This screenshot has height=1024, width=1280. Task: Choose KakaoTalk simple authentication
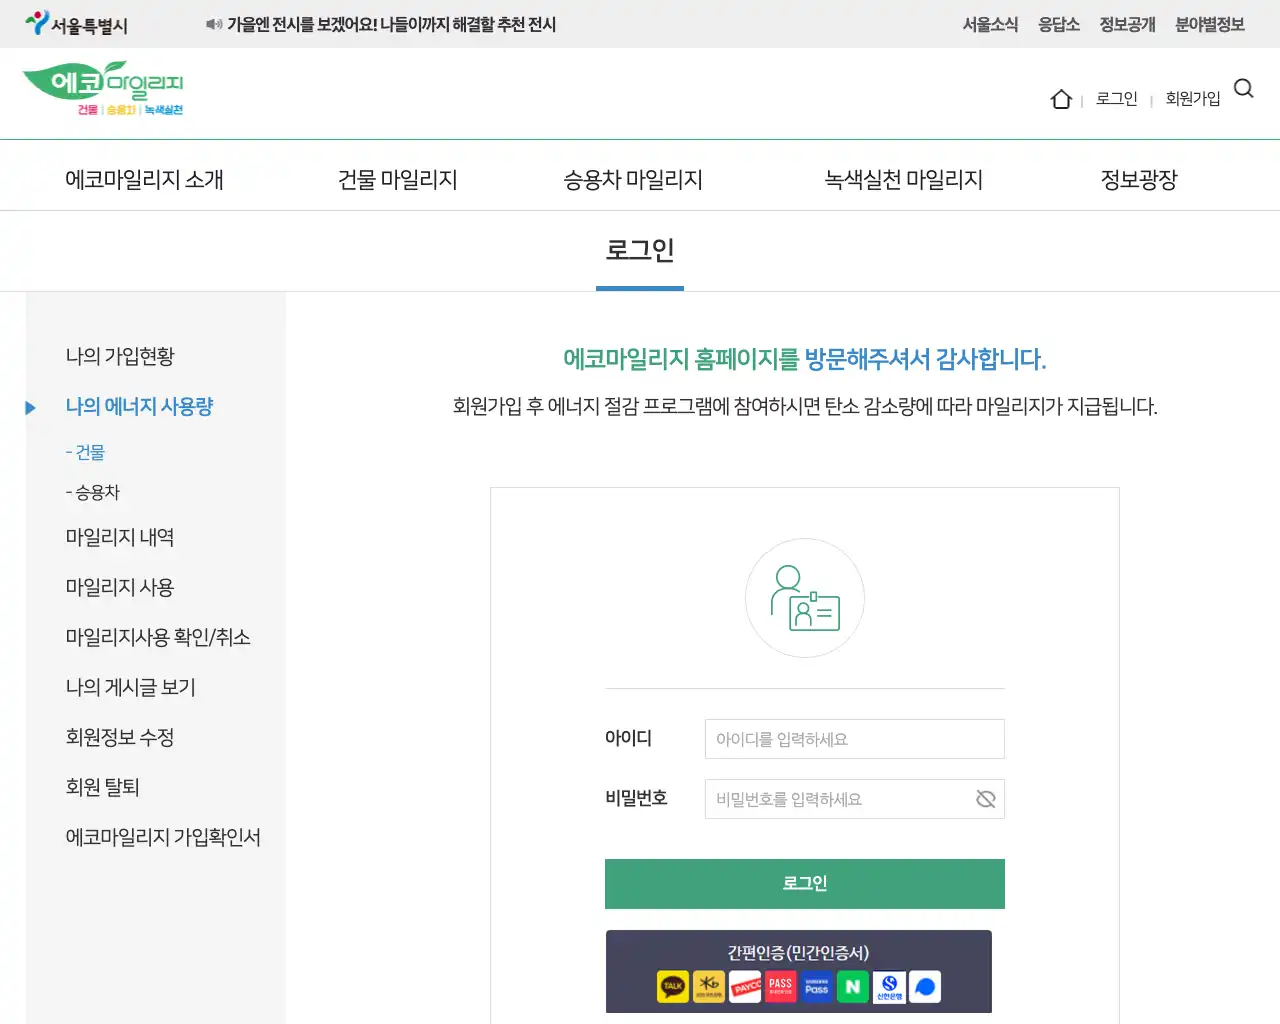pyautogui.click(x=673, y=987)
